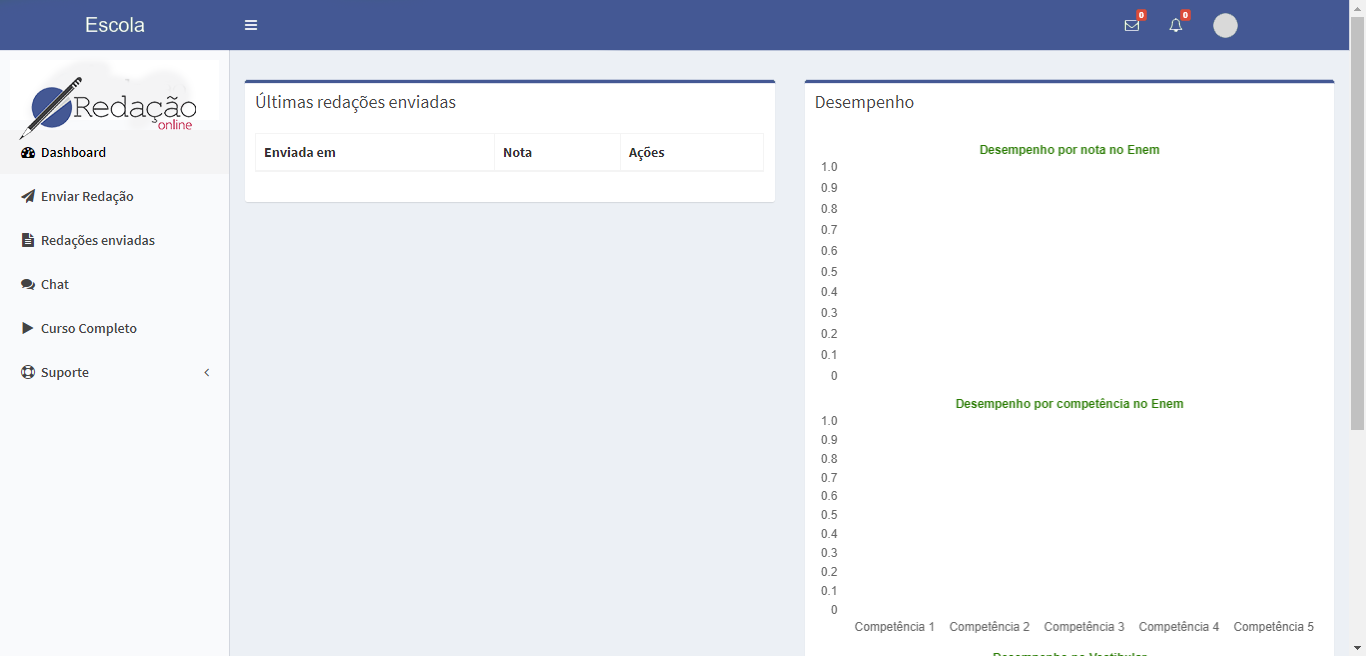
Task: Open Redações enviadas page
Action: (x=114, y=240)
